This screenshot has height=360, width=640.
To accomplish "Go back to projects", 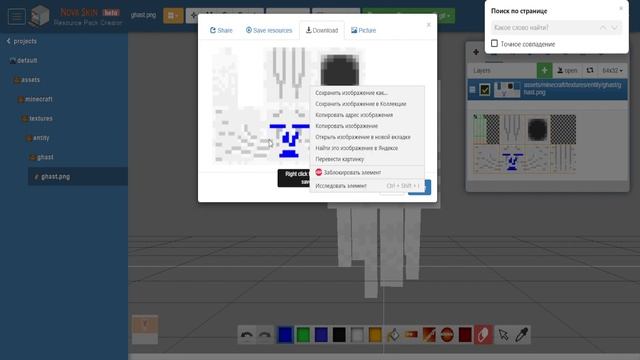I will [x=22, y=41].
